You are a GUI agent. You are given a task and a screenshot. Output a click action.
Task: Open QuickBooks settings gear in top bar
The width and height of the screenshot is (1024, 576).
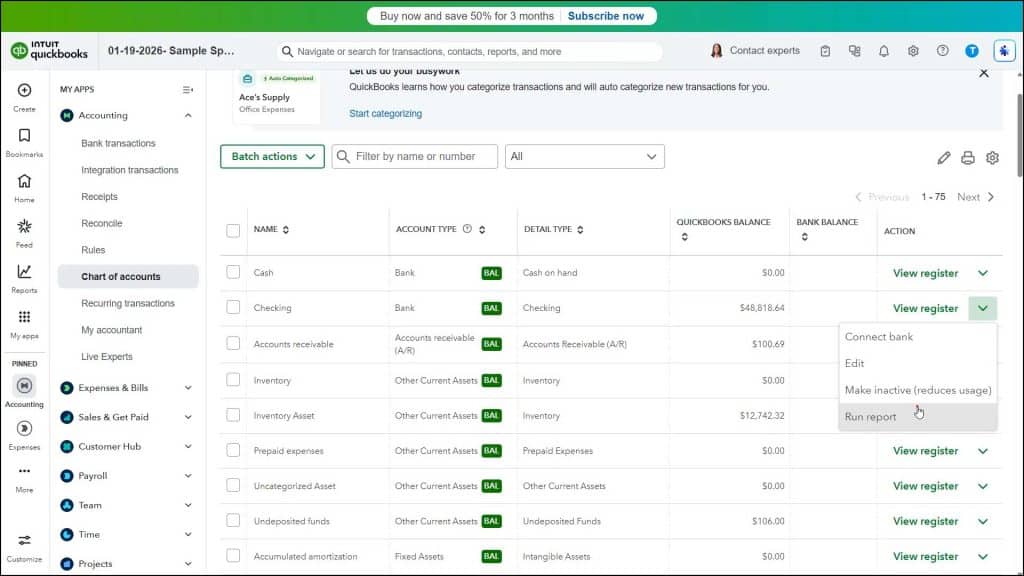(x=913, y=50)
